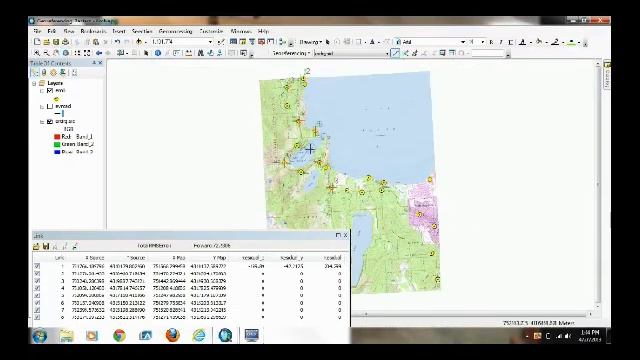Open the Drawing dropdown menu
Screen dimensions: 640x360
point(311,42)
